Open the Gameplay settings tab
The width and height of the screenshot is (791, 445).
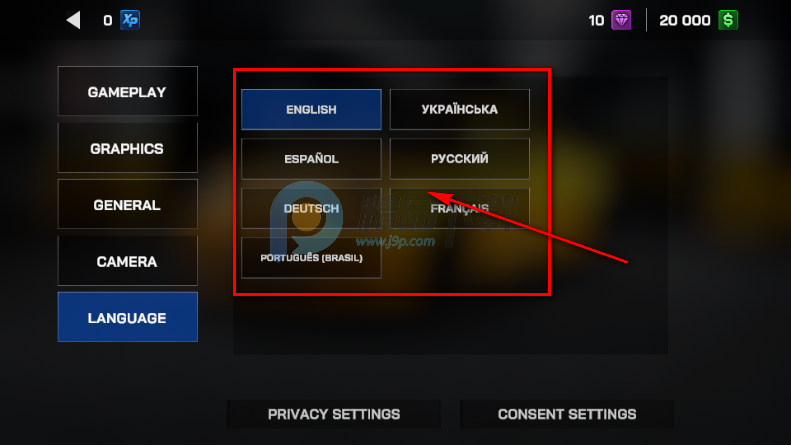128,91
